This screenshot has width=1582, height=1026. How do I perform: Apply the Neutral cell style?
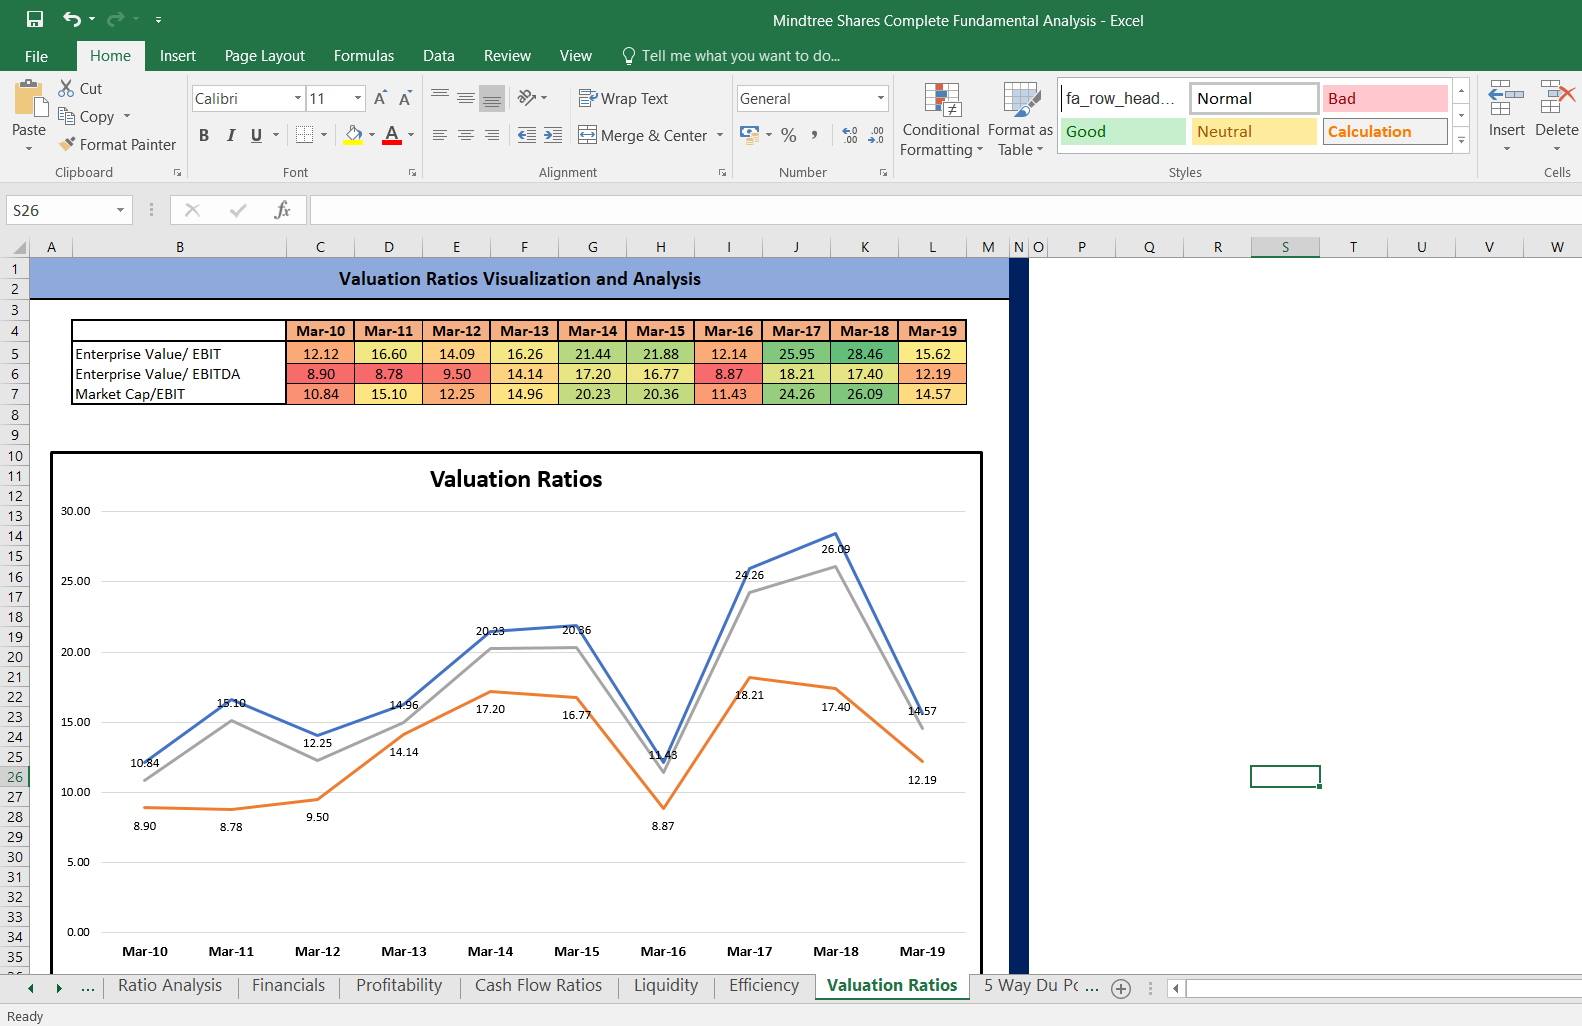click(x=1254, y=131)
